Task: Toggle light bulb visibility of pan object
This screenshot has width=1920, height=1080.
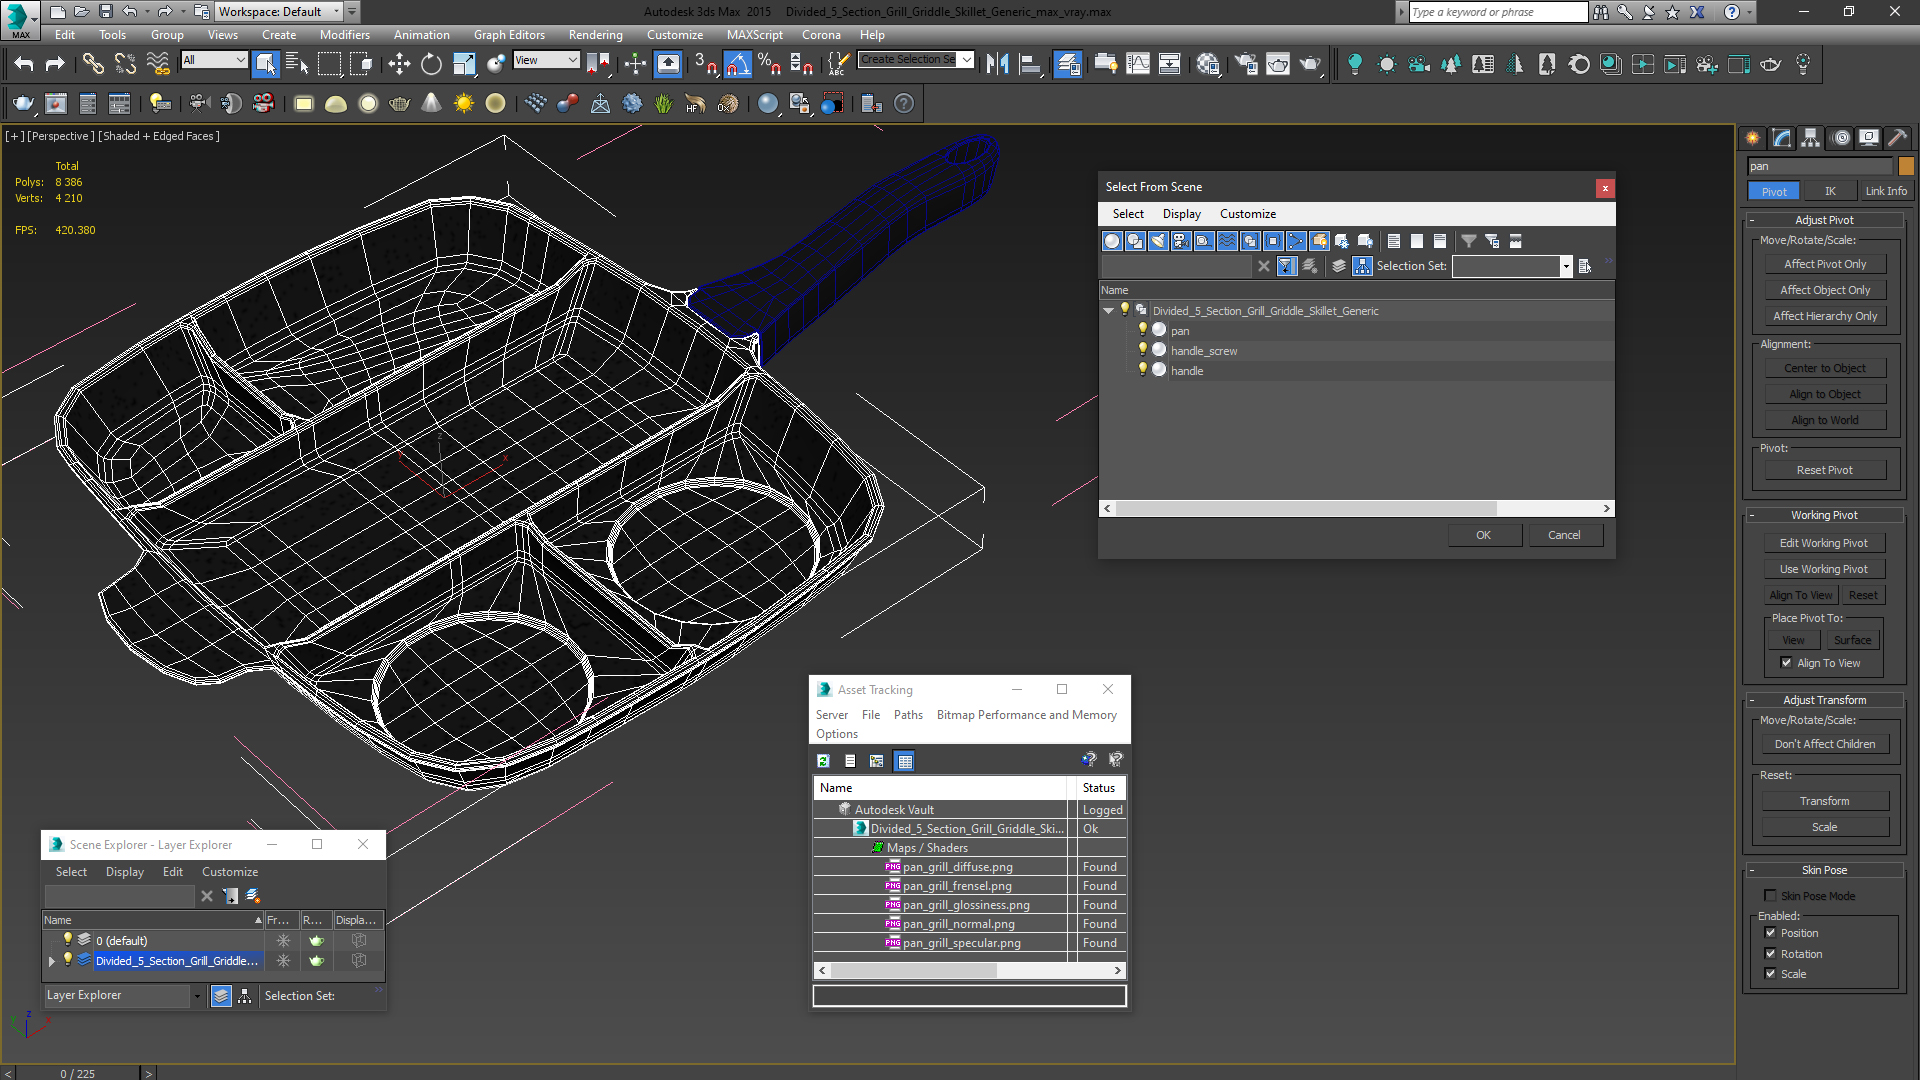Action: pos(1142,329)
